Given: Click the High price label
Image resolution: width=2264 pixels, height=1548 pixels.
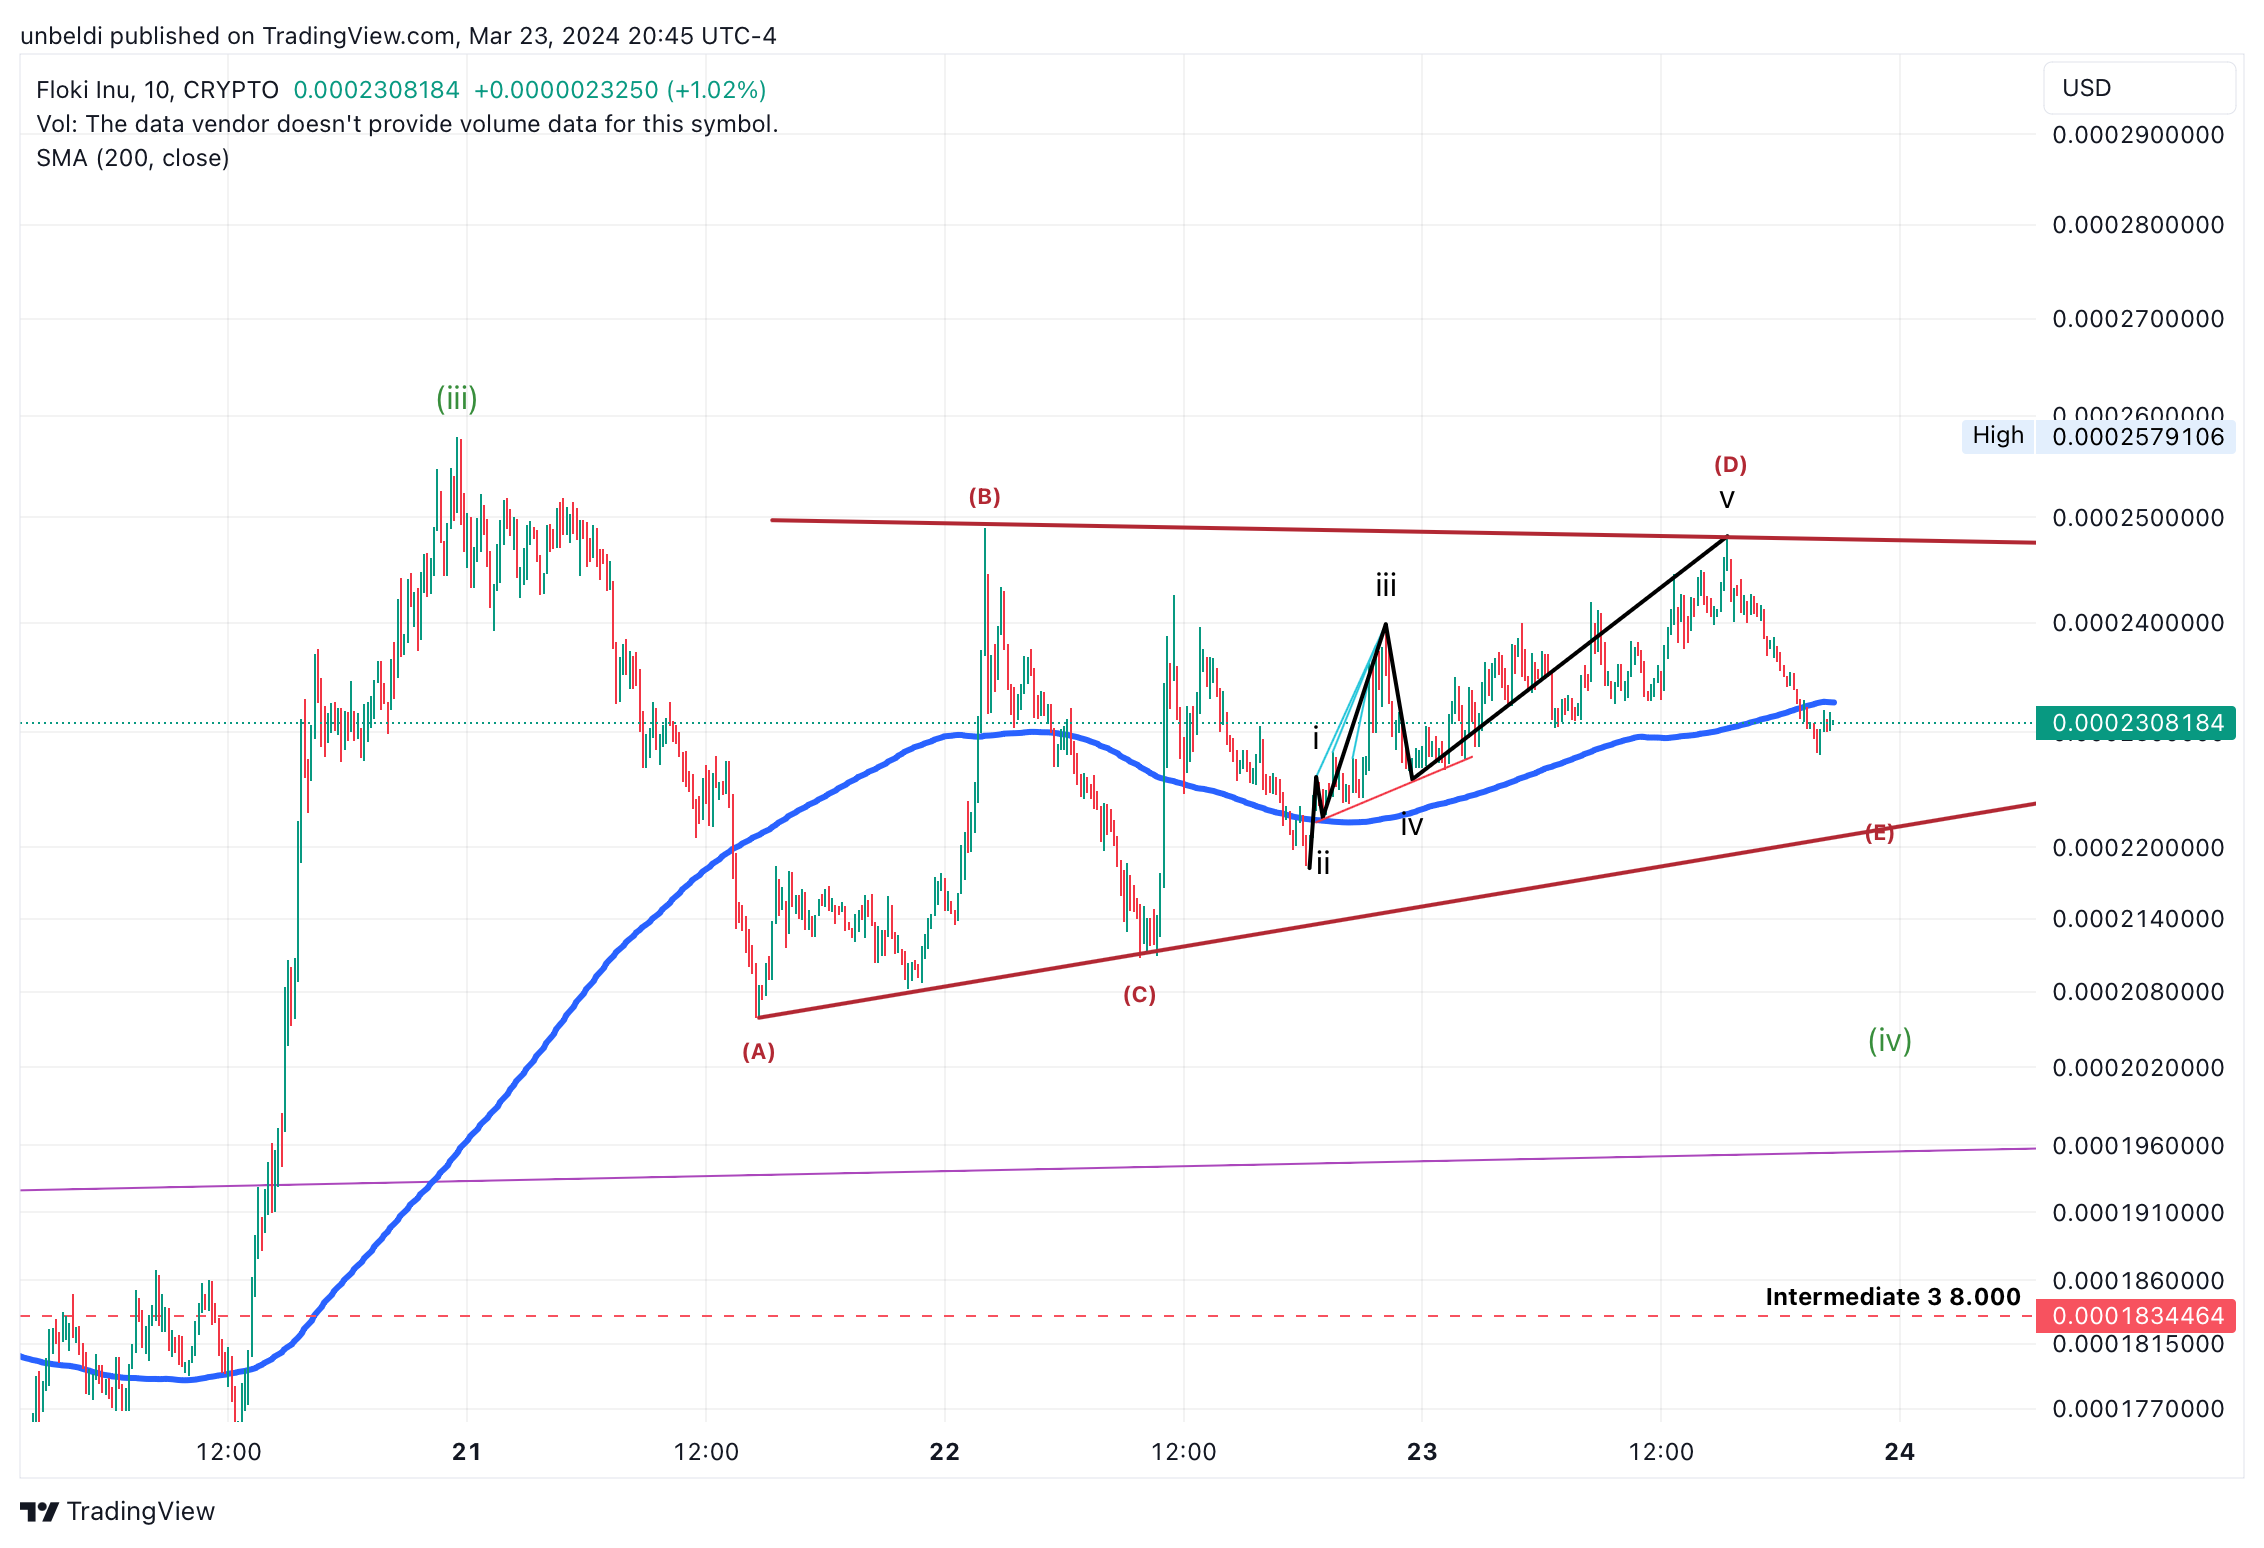Looking at the screenshot, I should pos(1998,436).
